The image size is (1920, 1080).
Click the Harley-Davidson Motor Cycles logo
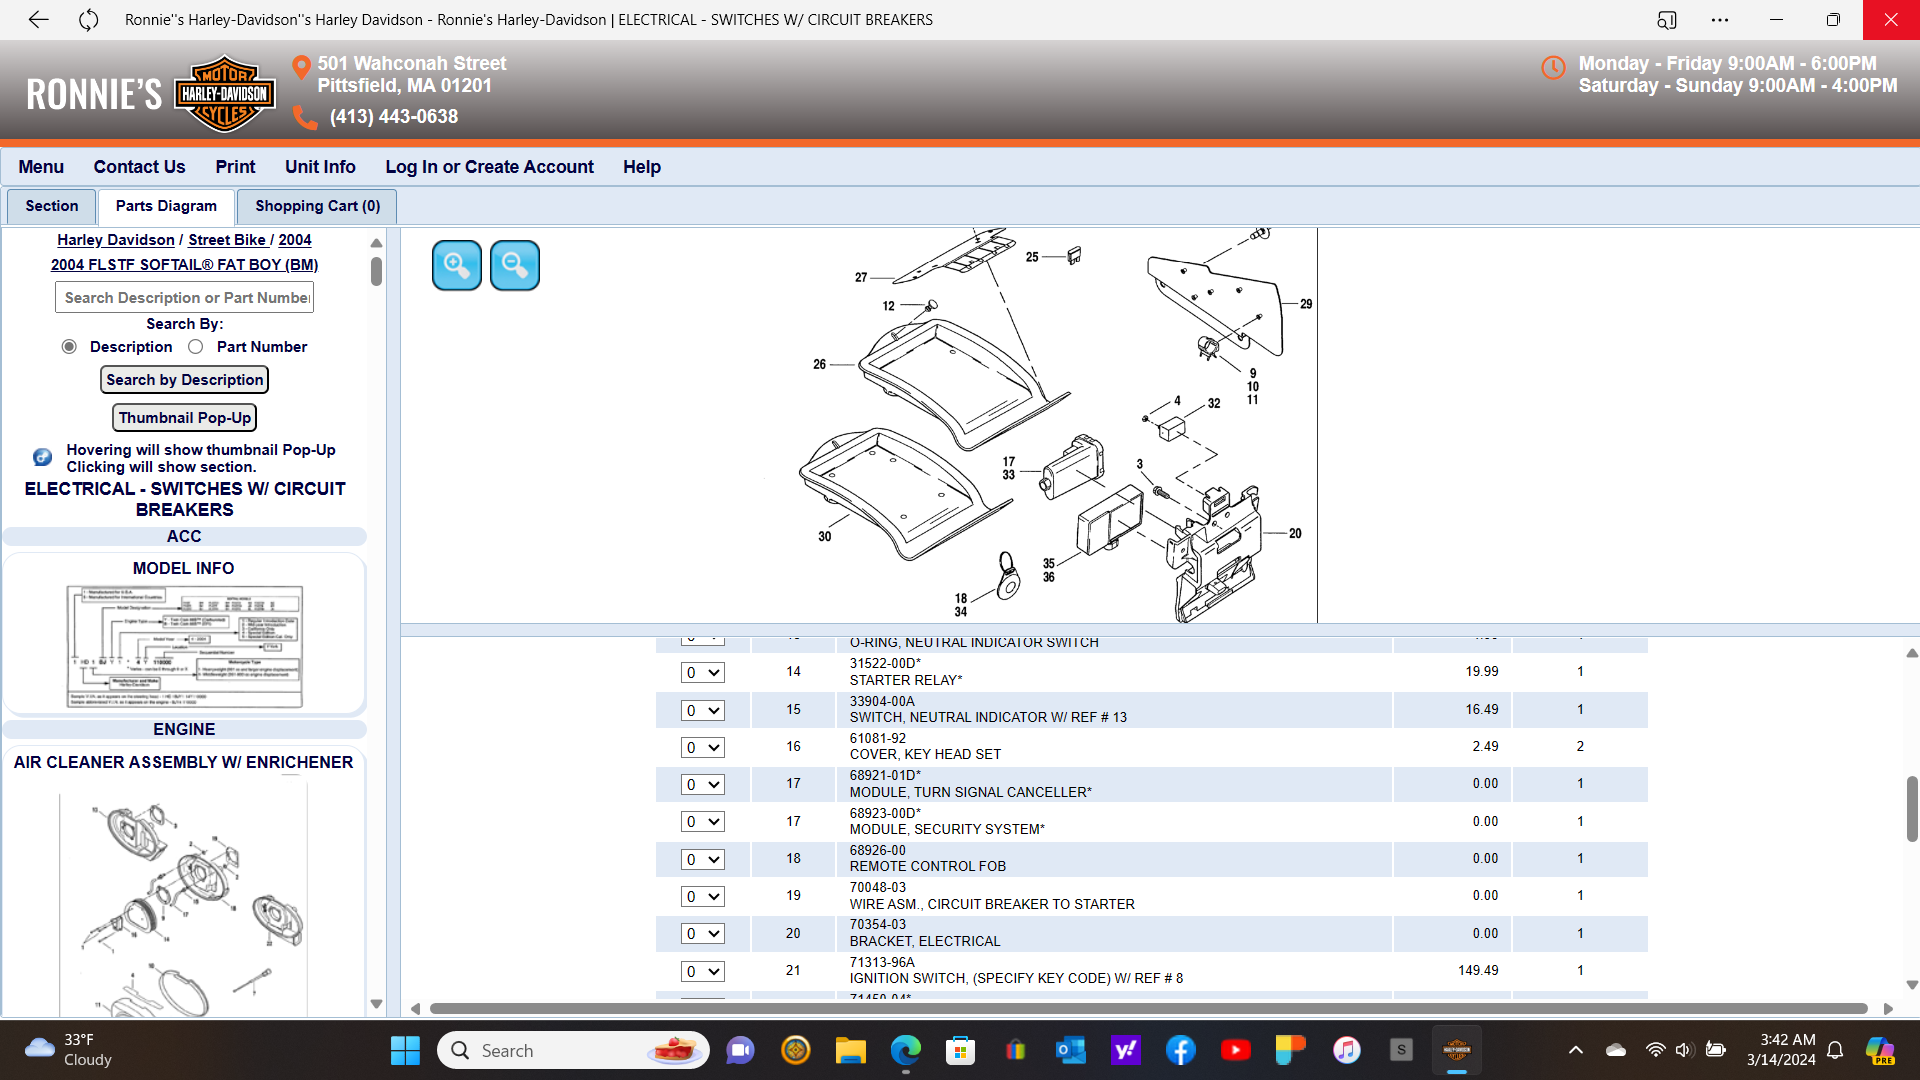point(224,94)
